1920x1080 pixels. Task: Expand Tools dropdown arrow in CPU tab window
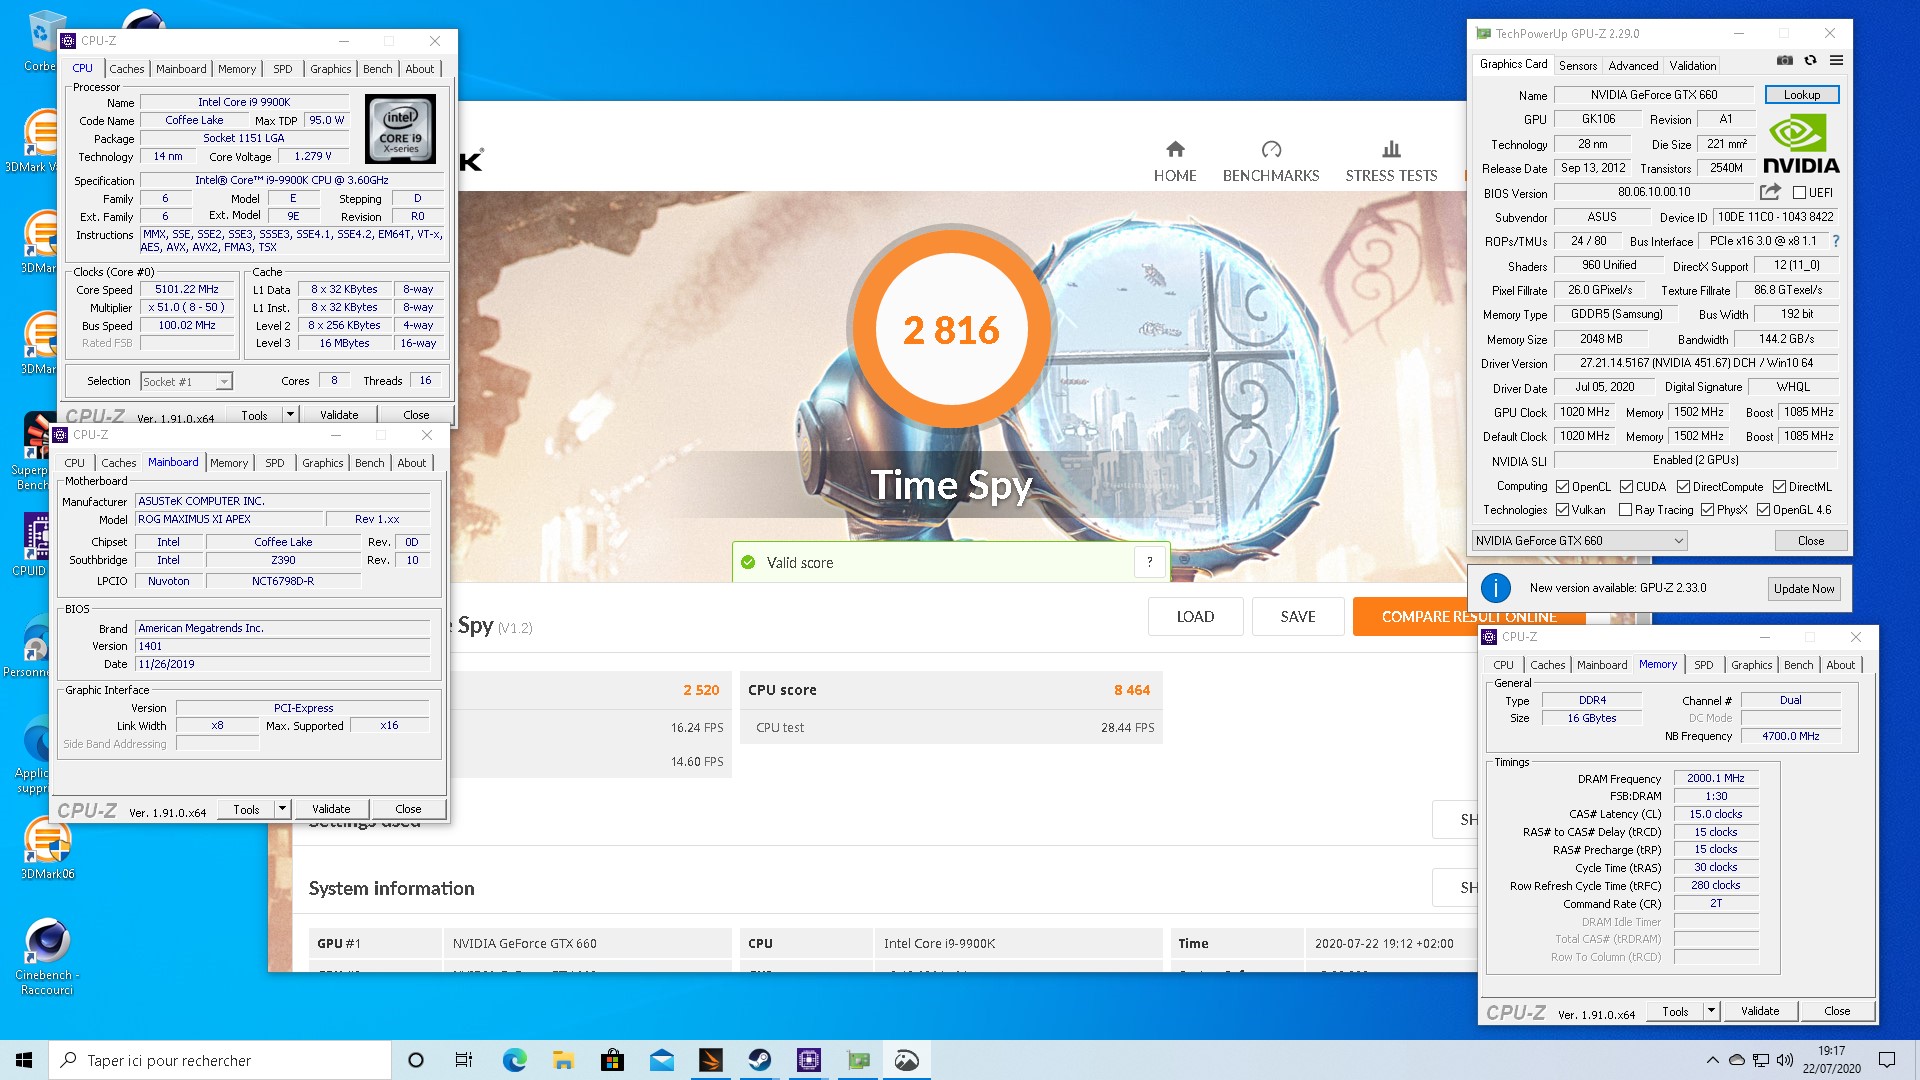[x=290, y=414]
